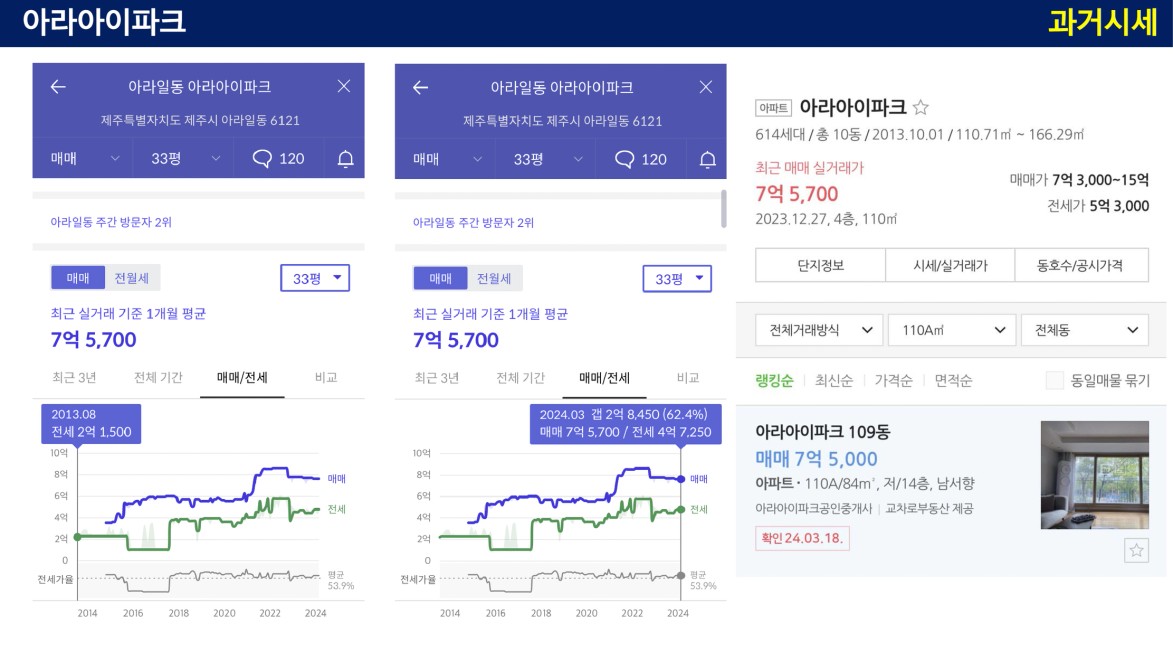Screen dimensions: 1173x660
Task: Expand the 110A㎡ area dropdown
Action: (952, 330)
